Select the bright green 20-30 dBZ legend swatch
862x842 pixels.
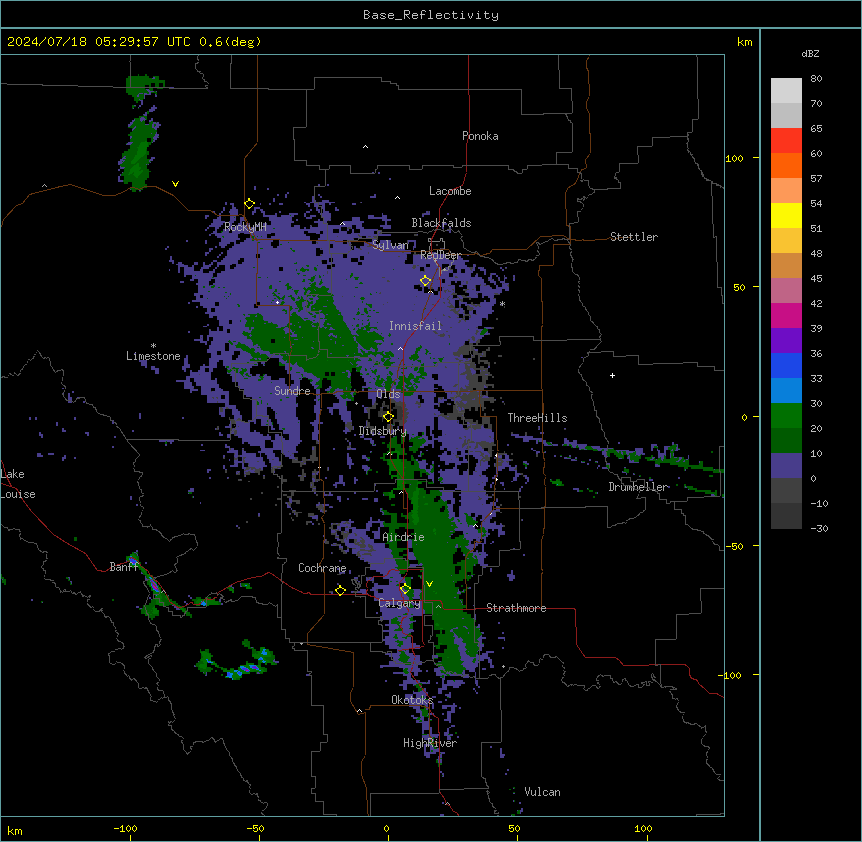(x=786, y=416)
